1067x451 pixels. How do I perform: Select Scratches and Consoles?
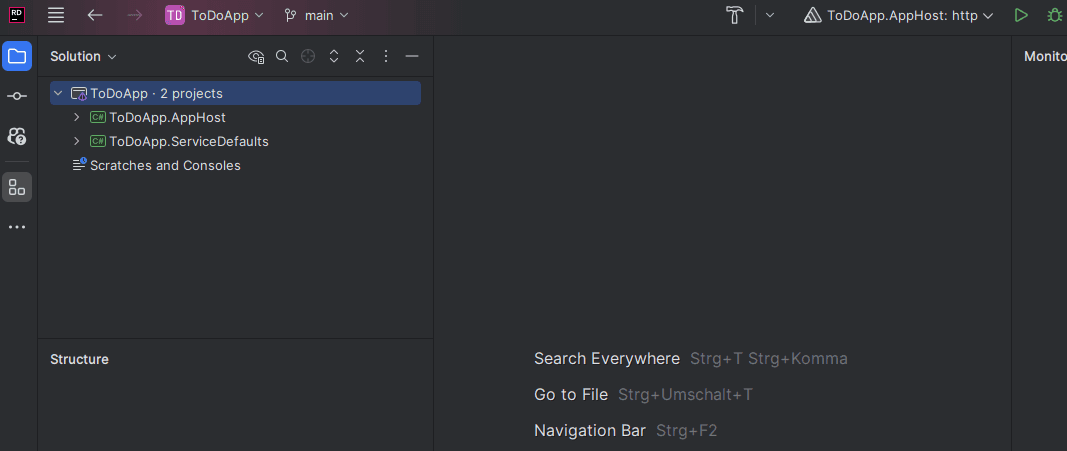coord(165,165)
